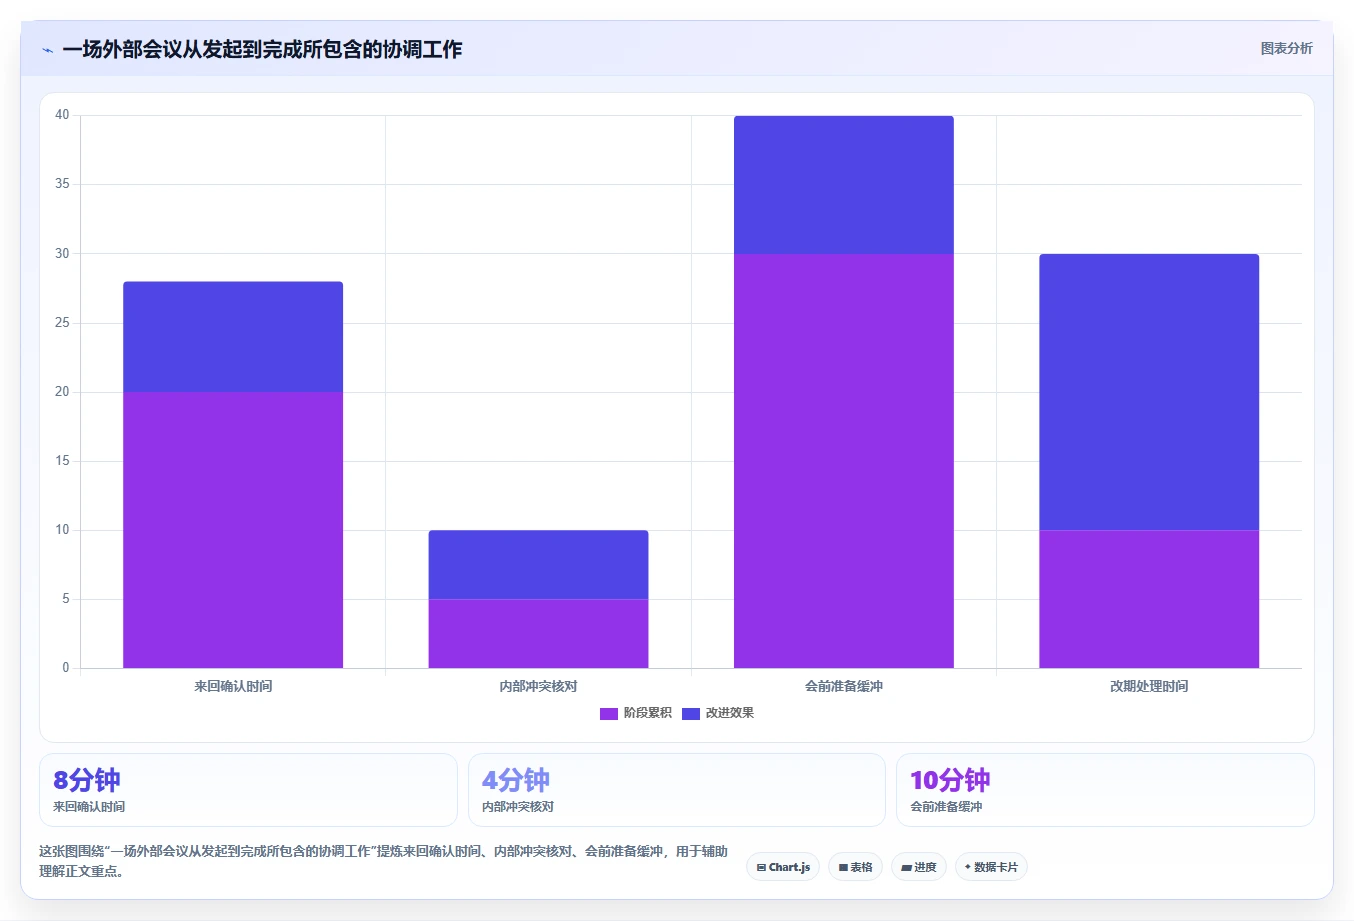Click the 会前准备缓冲 x-axis label
Image resolution: width=1354 pixels, height=921 pixels.
(x=844, y=686)
